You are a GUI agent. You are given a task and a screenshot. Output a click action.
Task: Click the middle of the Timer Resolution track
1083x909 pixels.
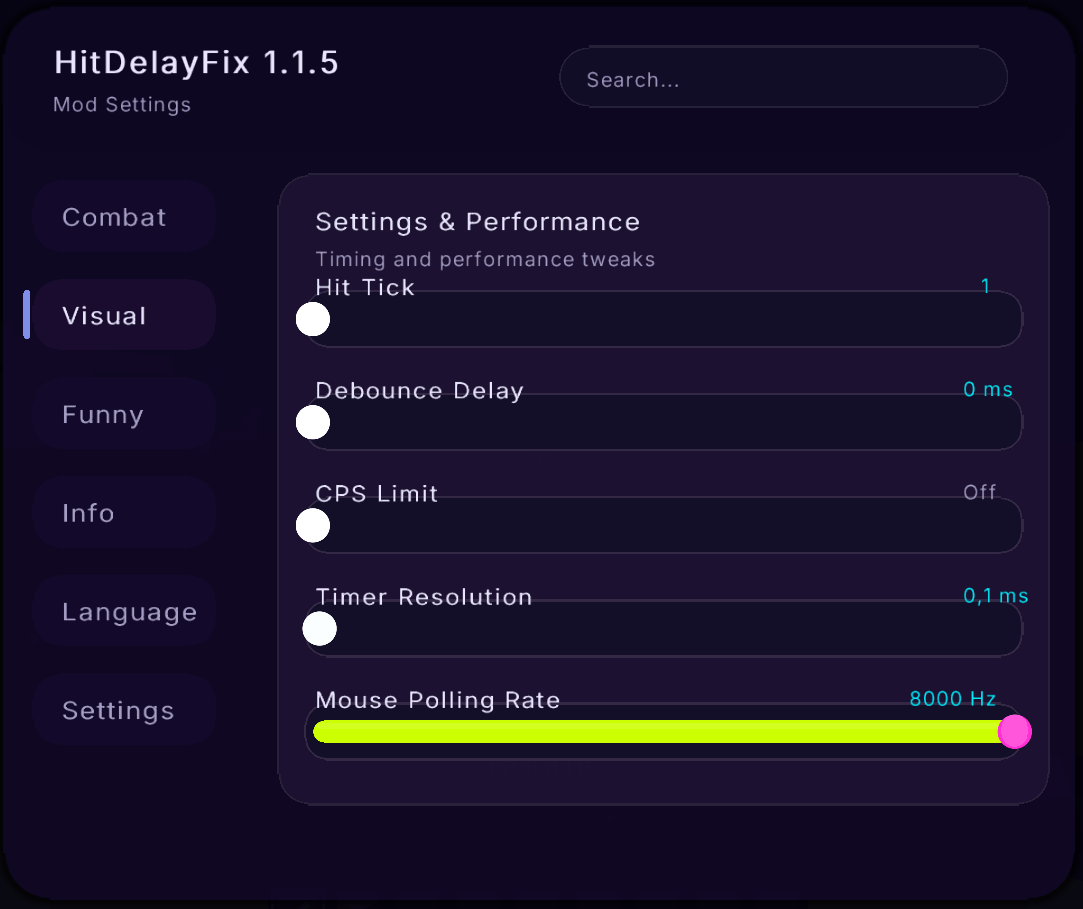coord(664,629)
